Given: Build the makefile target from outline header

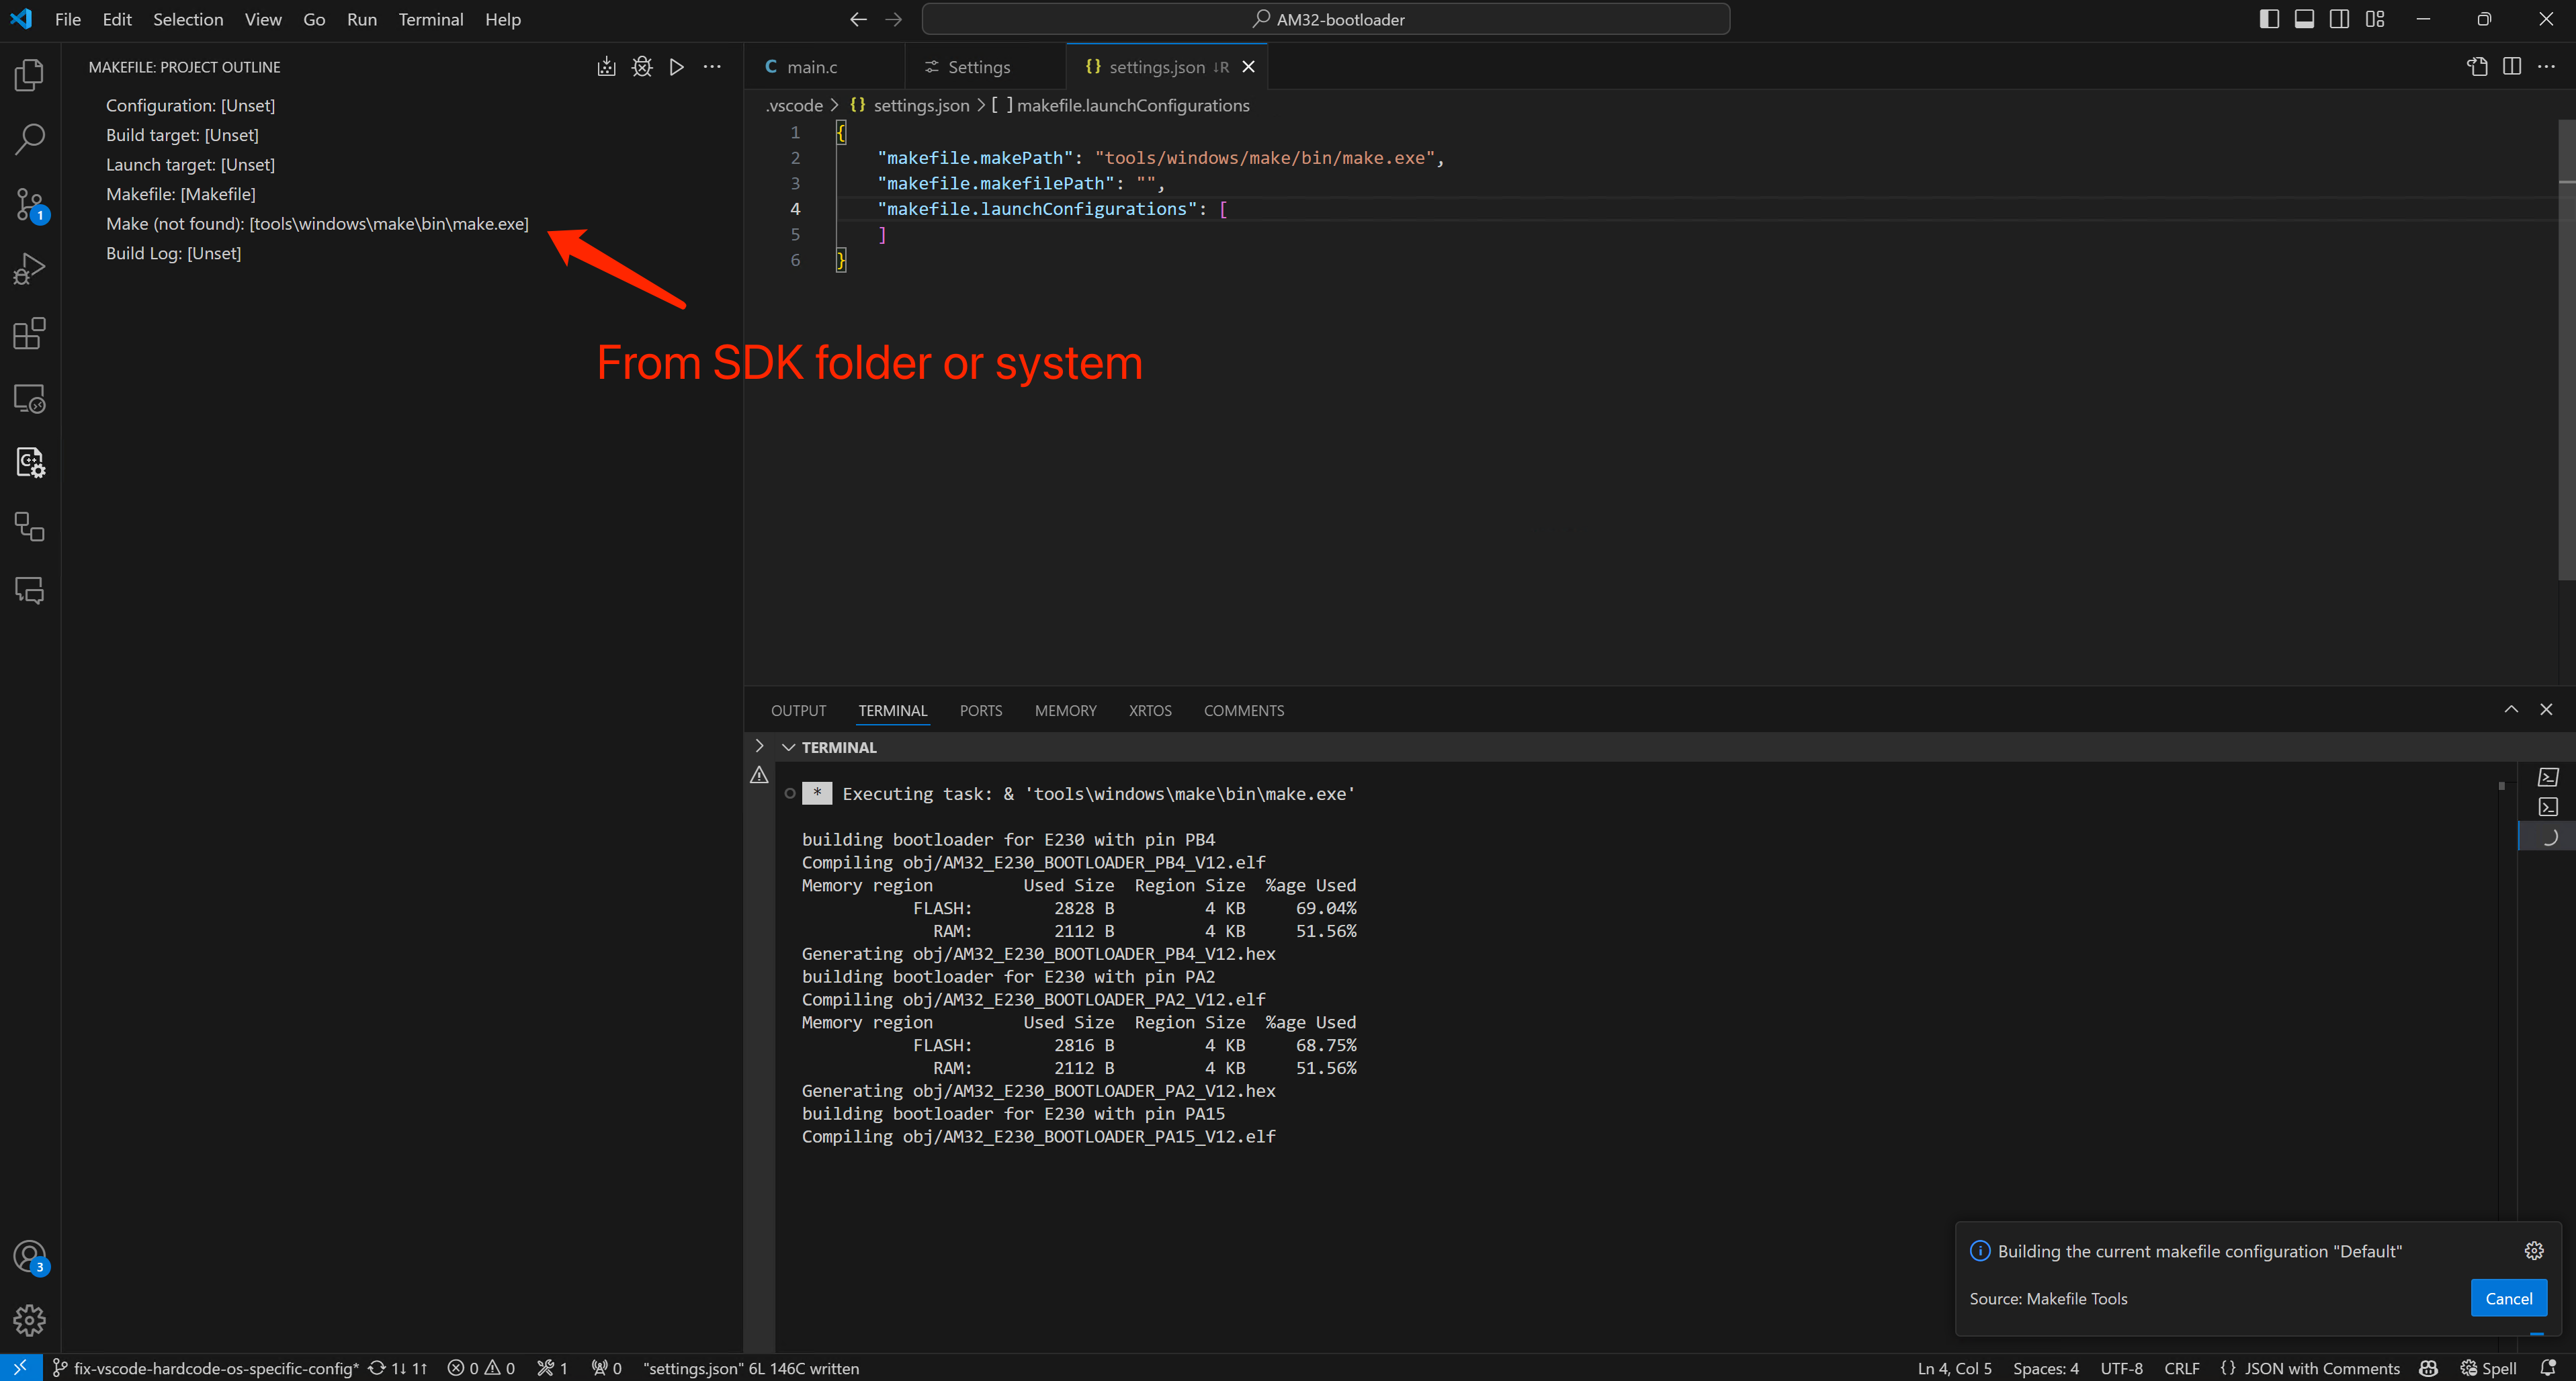Looking at the screenshot, I should click(606, 67).
